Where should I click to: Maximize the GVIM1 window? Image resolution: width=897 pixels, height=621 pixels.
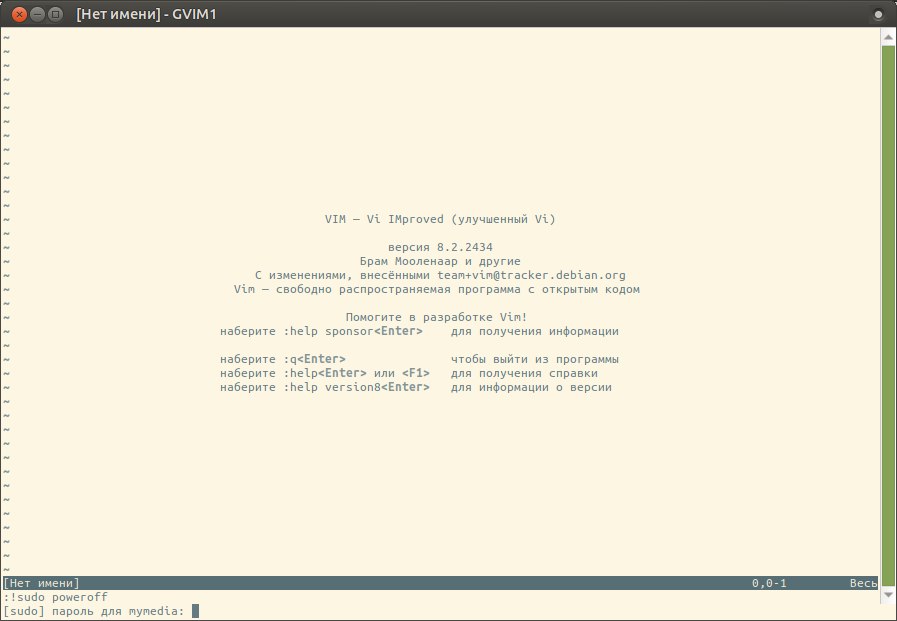click(55, 14)
